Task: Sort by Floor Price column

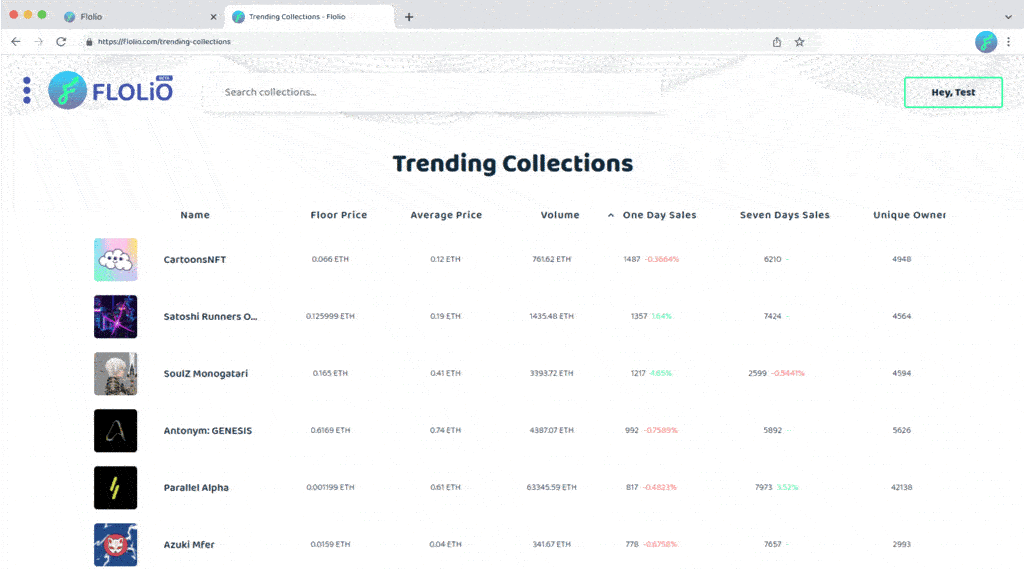Action: (x=338, y=215)
